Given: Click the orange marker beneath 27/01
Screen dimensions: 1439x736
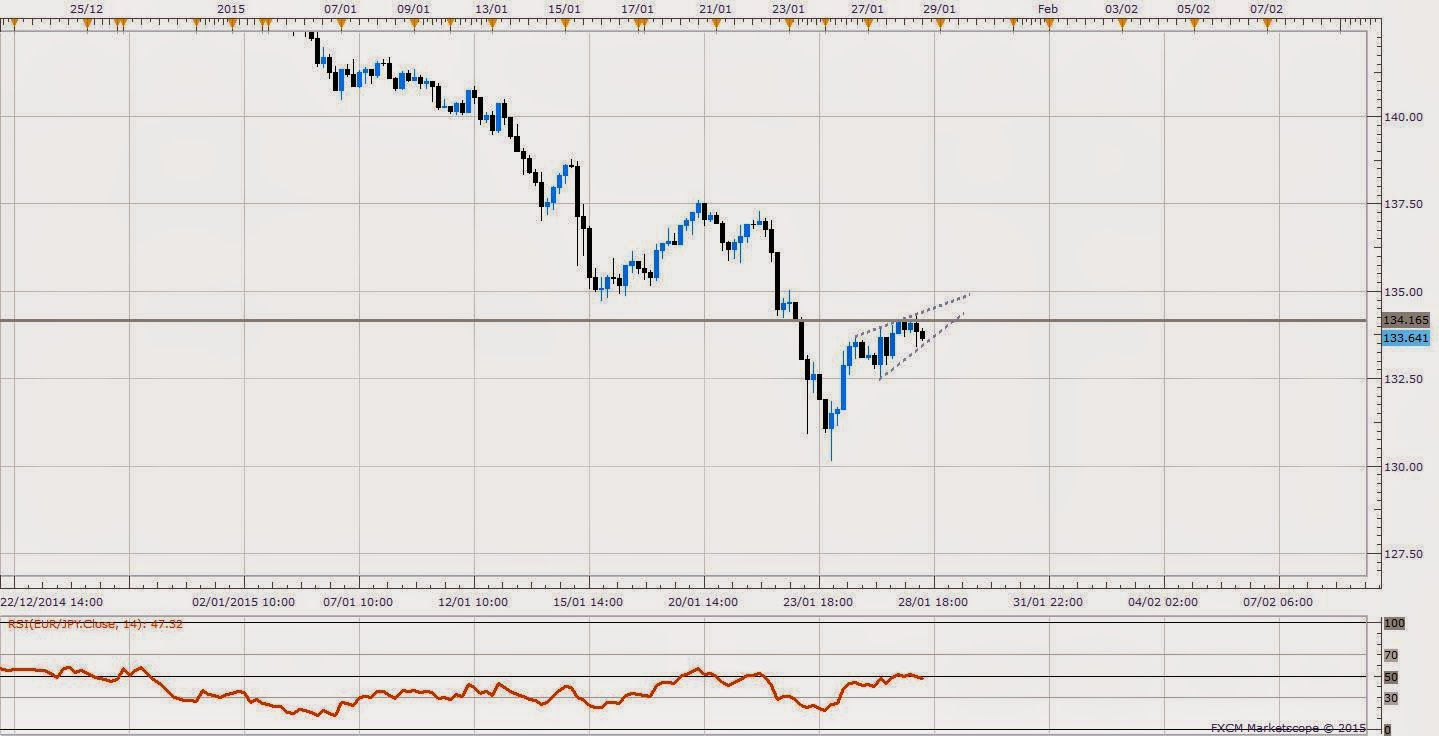Looking at the screenshot, I should click(x=866, y=25).
